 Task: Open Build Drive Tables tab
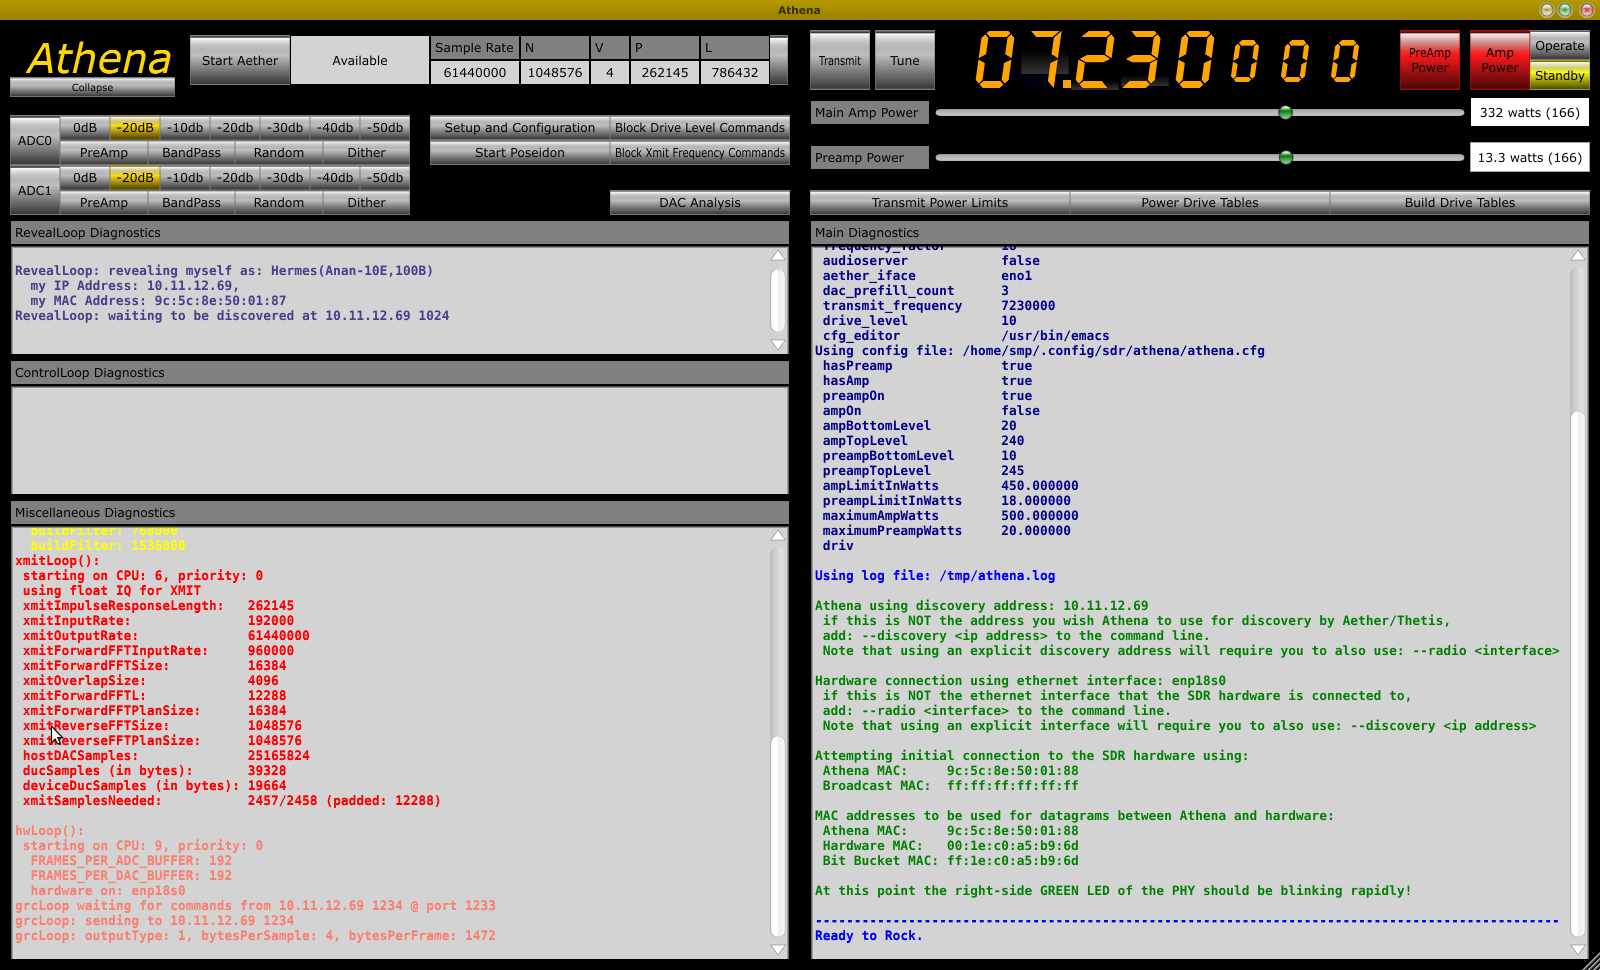click(x=1460, y=203)
